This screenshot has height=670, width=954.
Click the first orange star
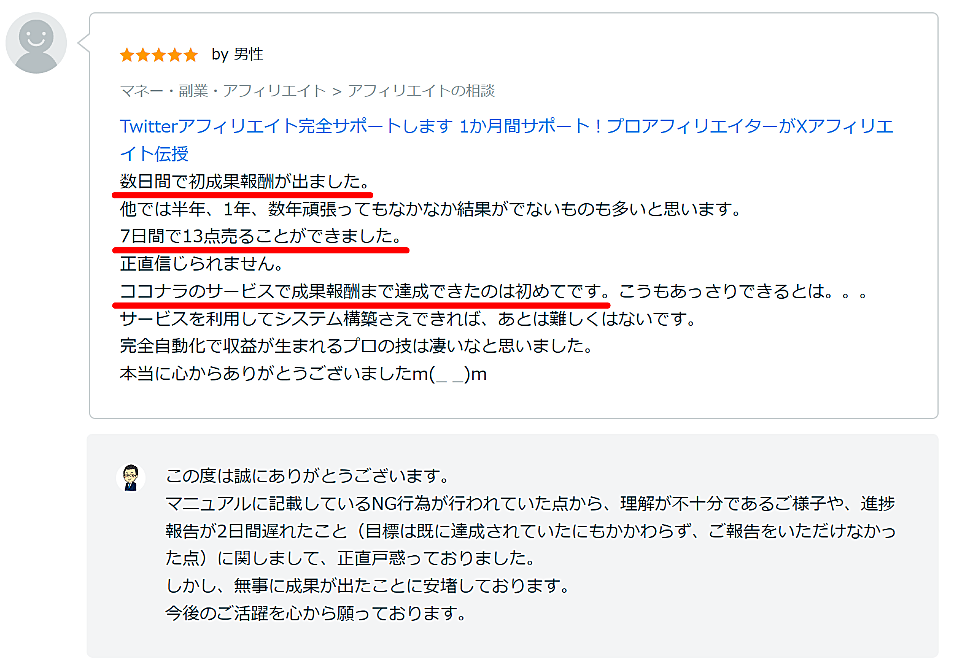click(127, 55)
